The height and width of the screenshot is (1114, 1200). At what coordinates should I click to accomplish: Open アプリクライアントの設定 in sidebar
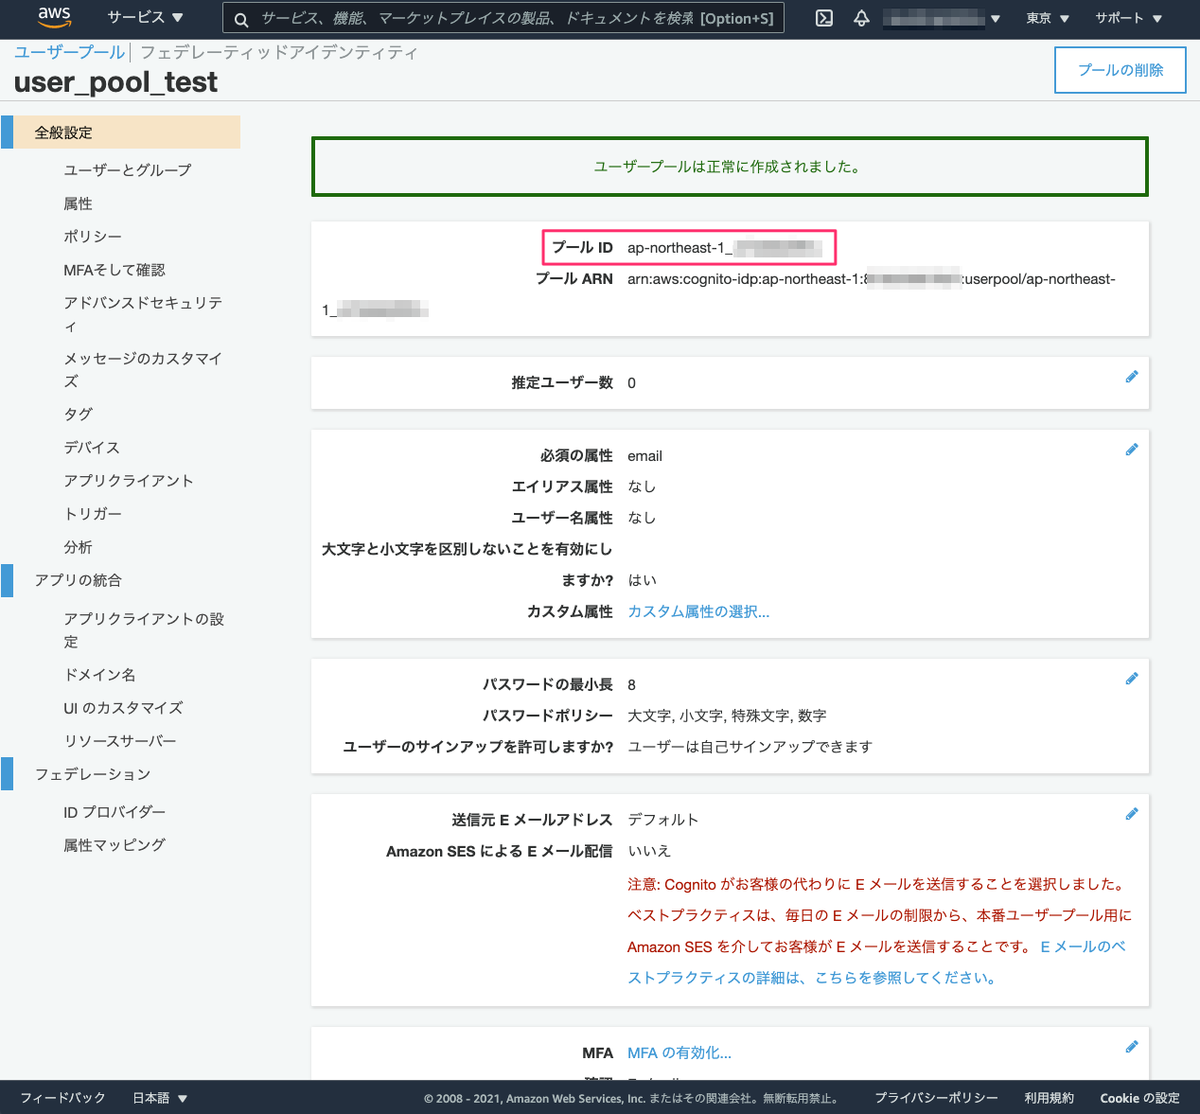coord(144,630)
